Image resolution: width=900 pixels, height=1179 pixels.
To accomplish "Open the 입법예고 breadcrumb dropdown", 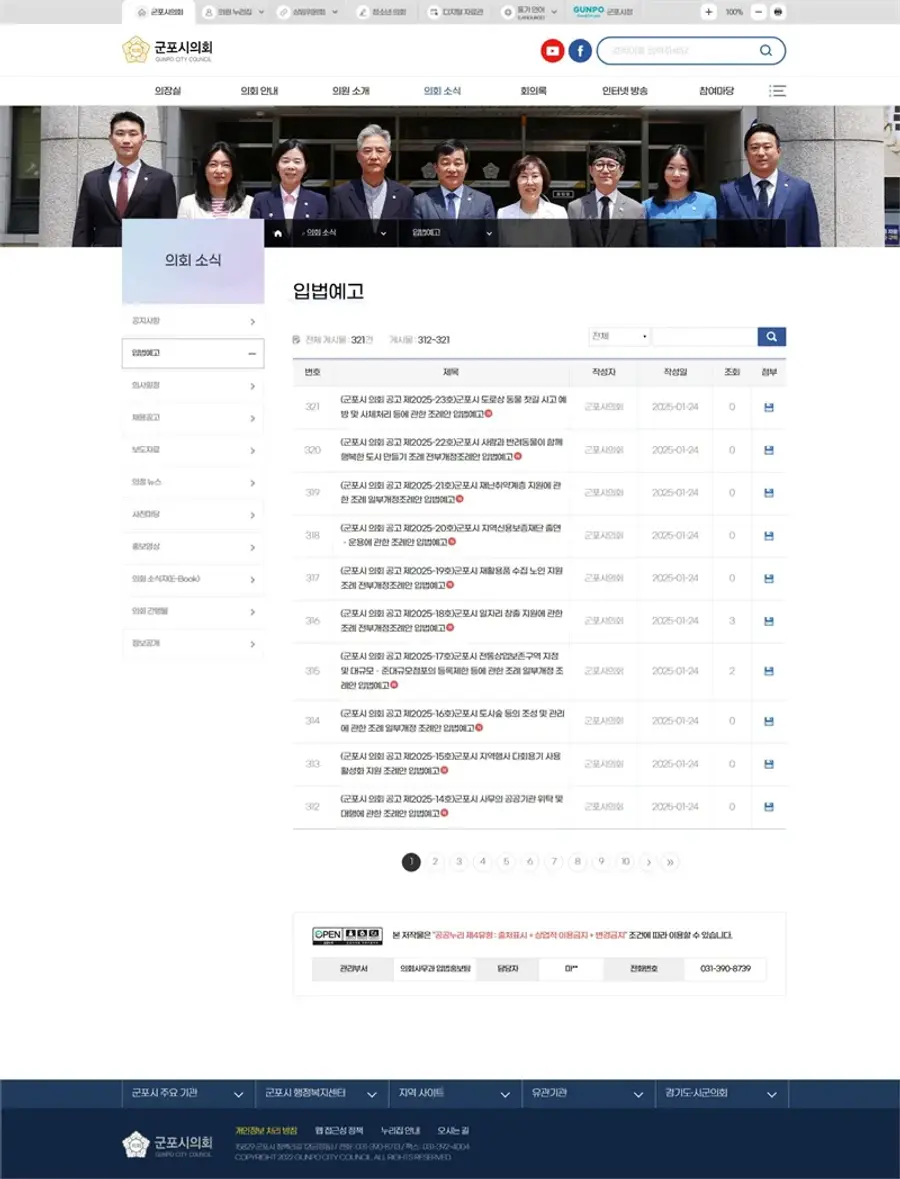I will (452, 233).
